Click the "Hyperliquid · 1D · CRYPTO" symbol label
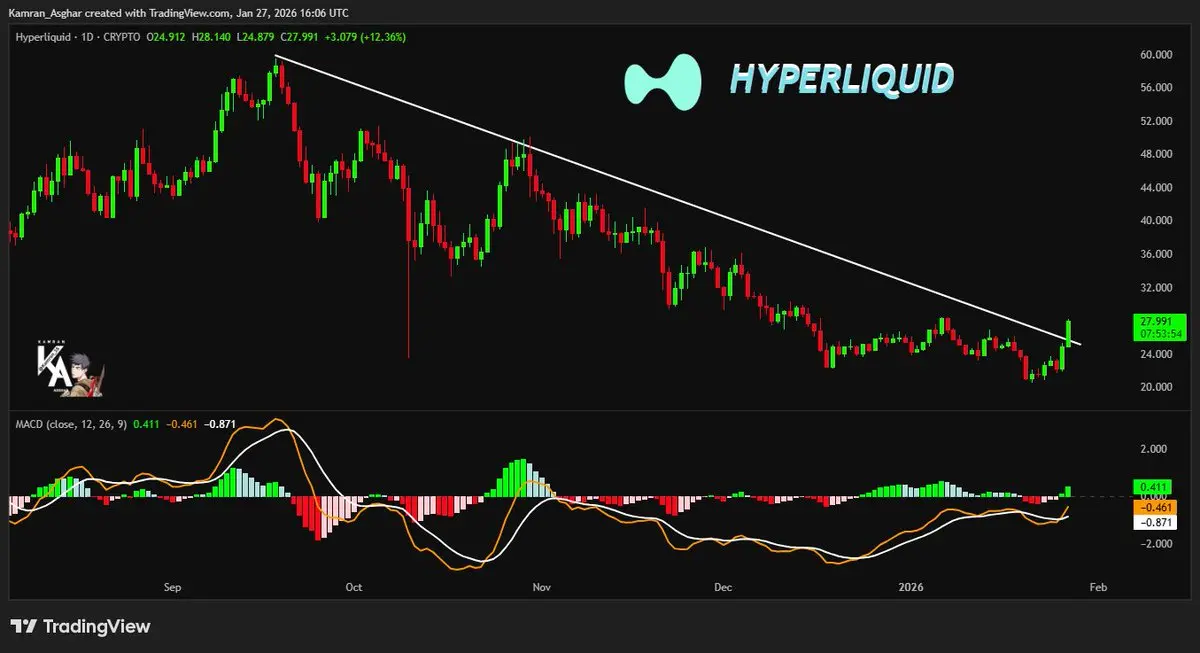Screen dimensions: 1200x653 point(76,37)
